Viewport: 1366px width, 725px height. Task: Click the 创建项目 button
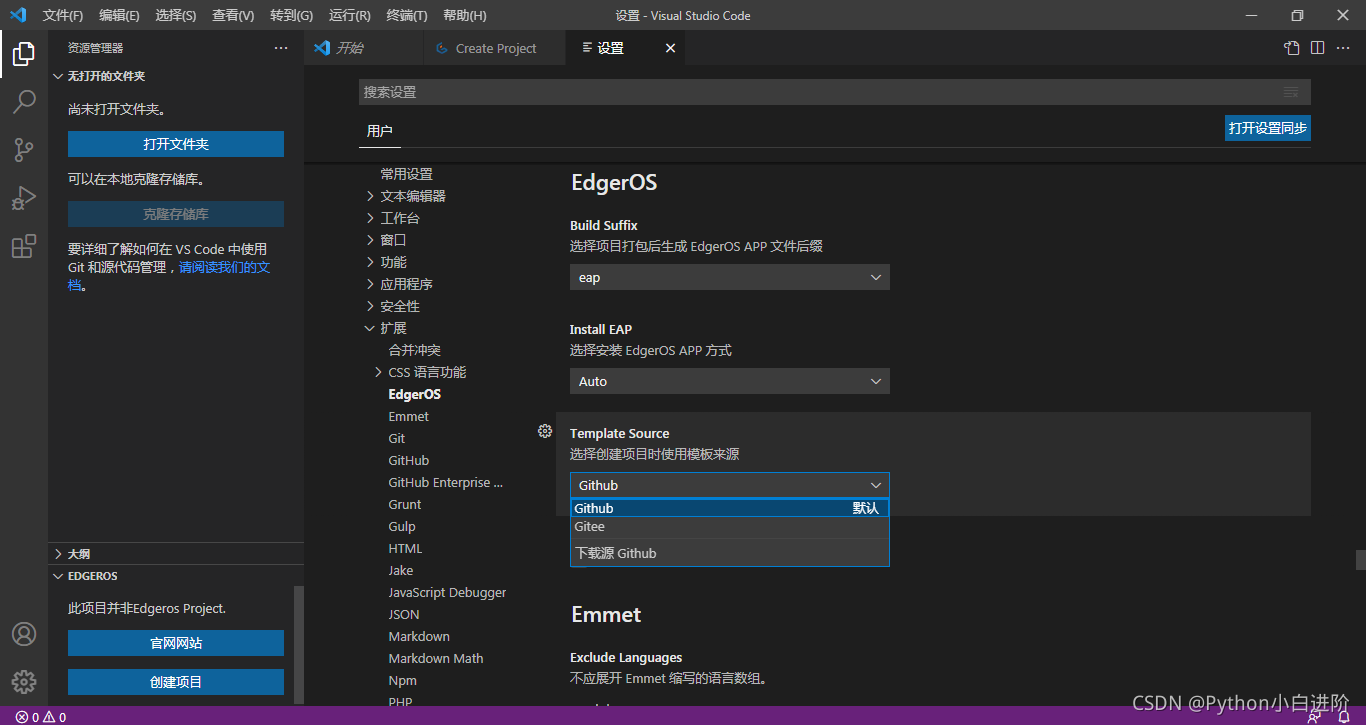tap(176, 682)
